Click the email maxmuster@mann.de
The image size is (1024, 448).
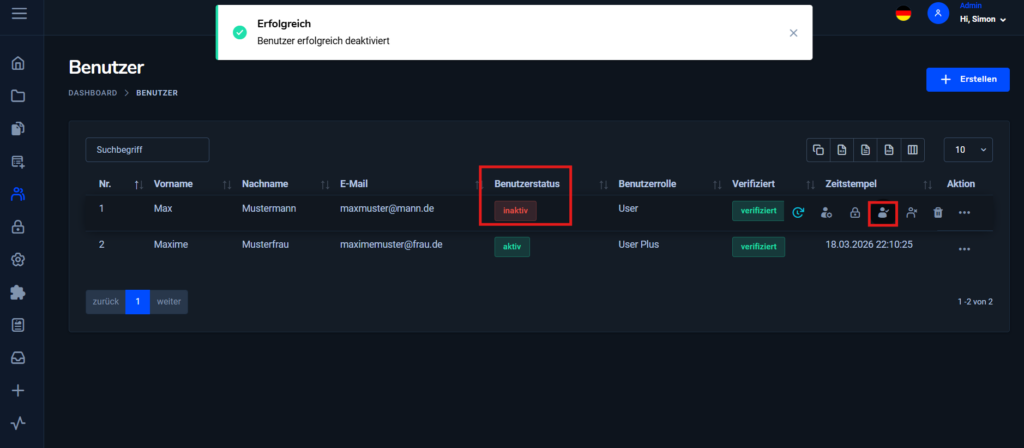tap(387, 208)
